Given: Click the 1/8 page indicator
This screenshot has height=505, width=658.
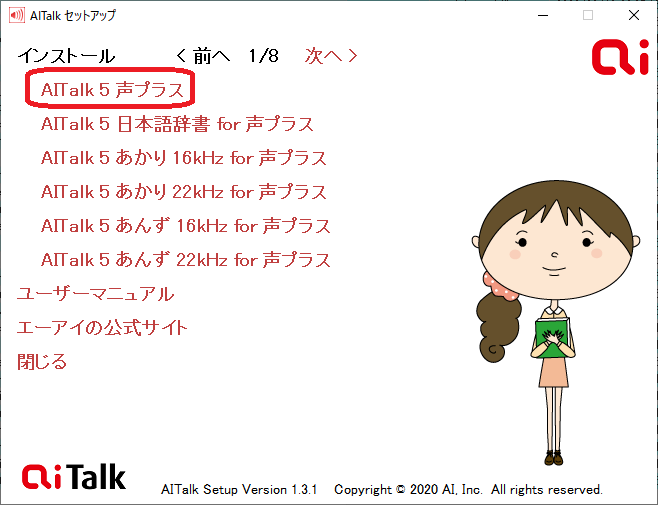Looking at the screenshot, I should (x=264, y=55).
